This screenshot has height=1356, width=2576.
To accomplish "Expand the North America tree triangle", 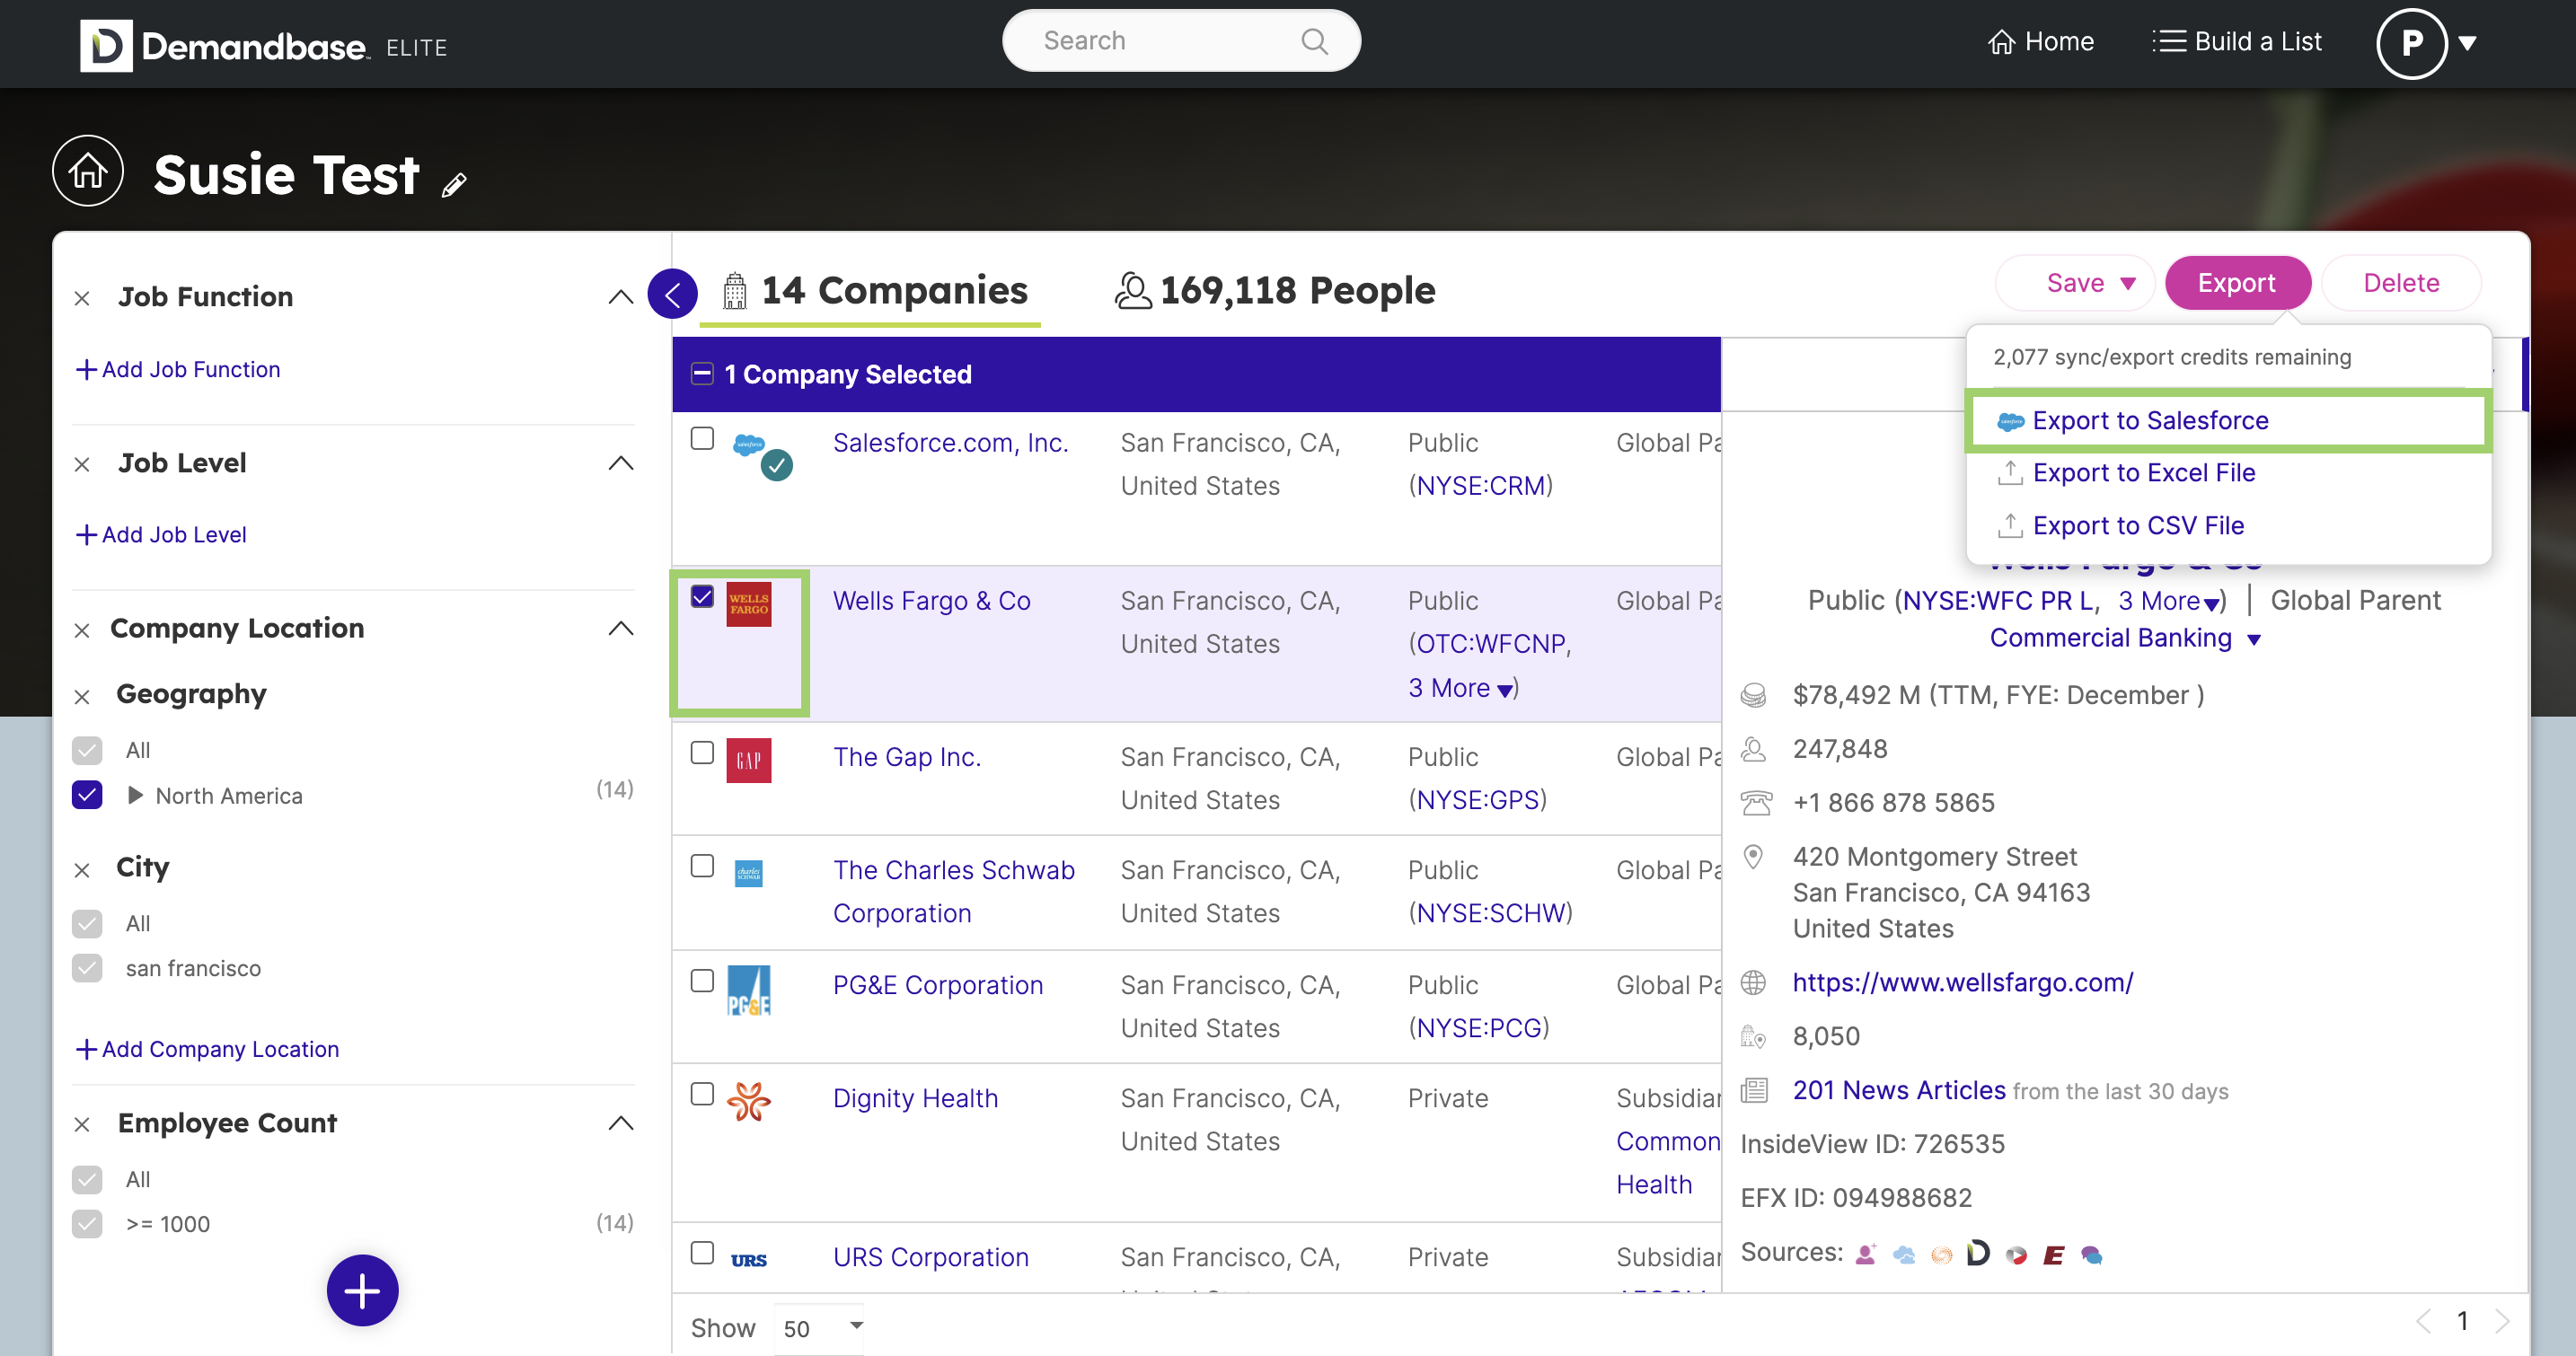I will point(135,795).
